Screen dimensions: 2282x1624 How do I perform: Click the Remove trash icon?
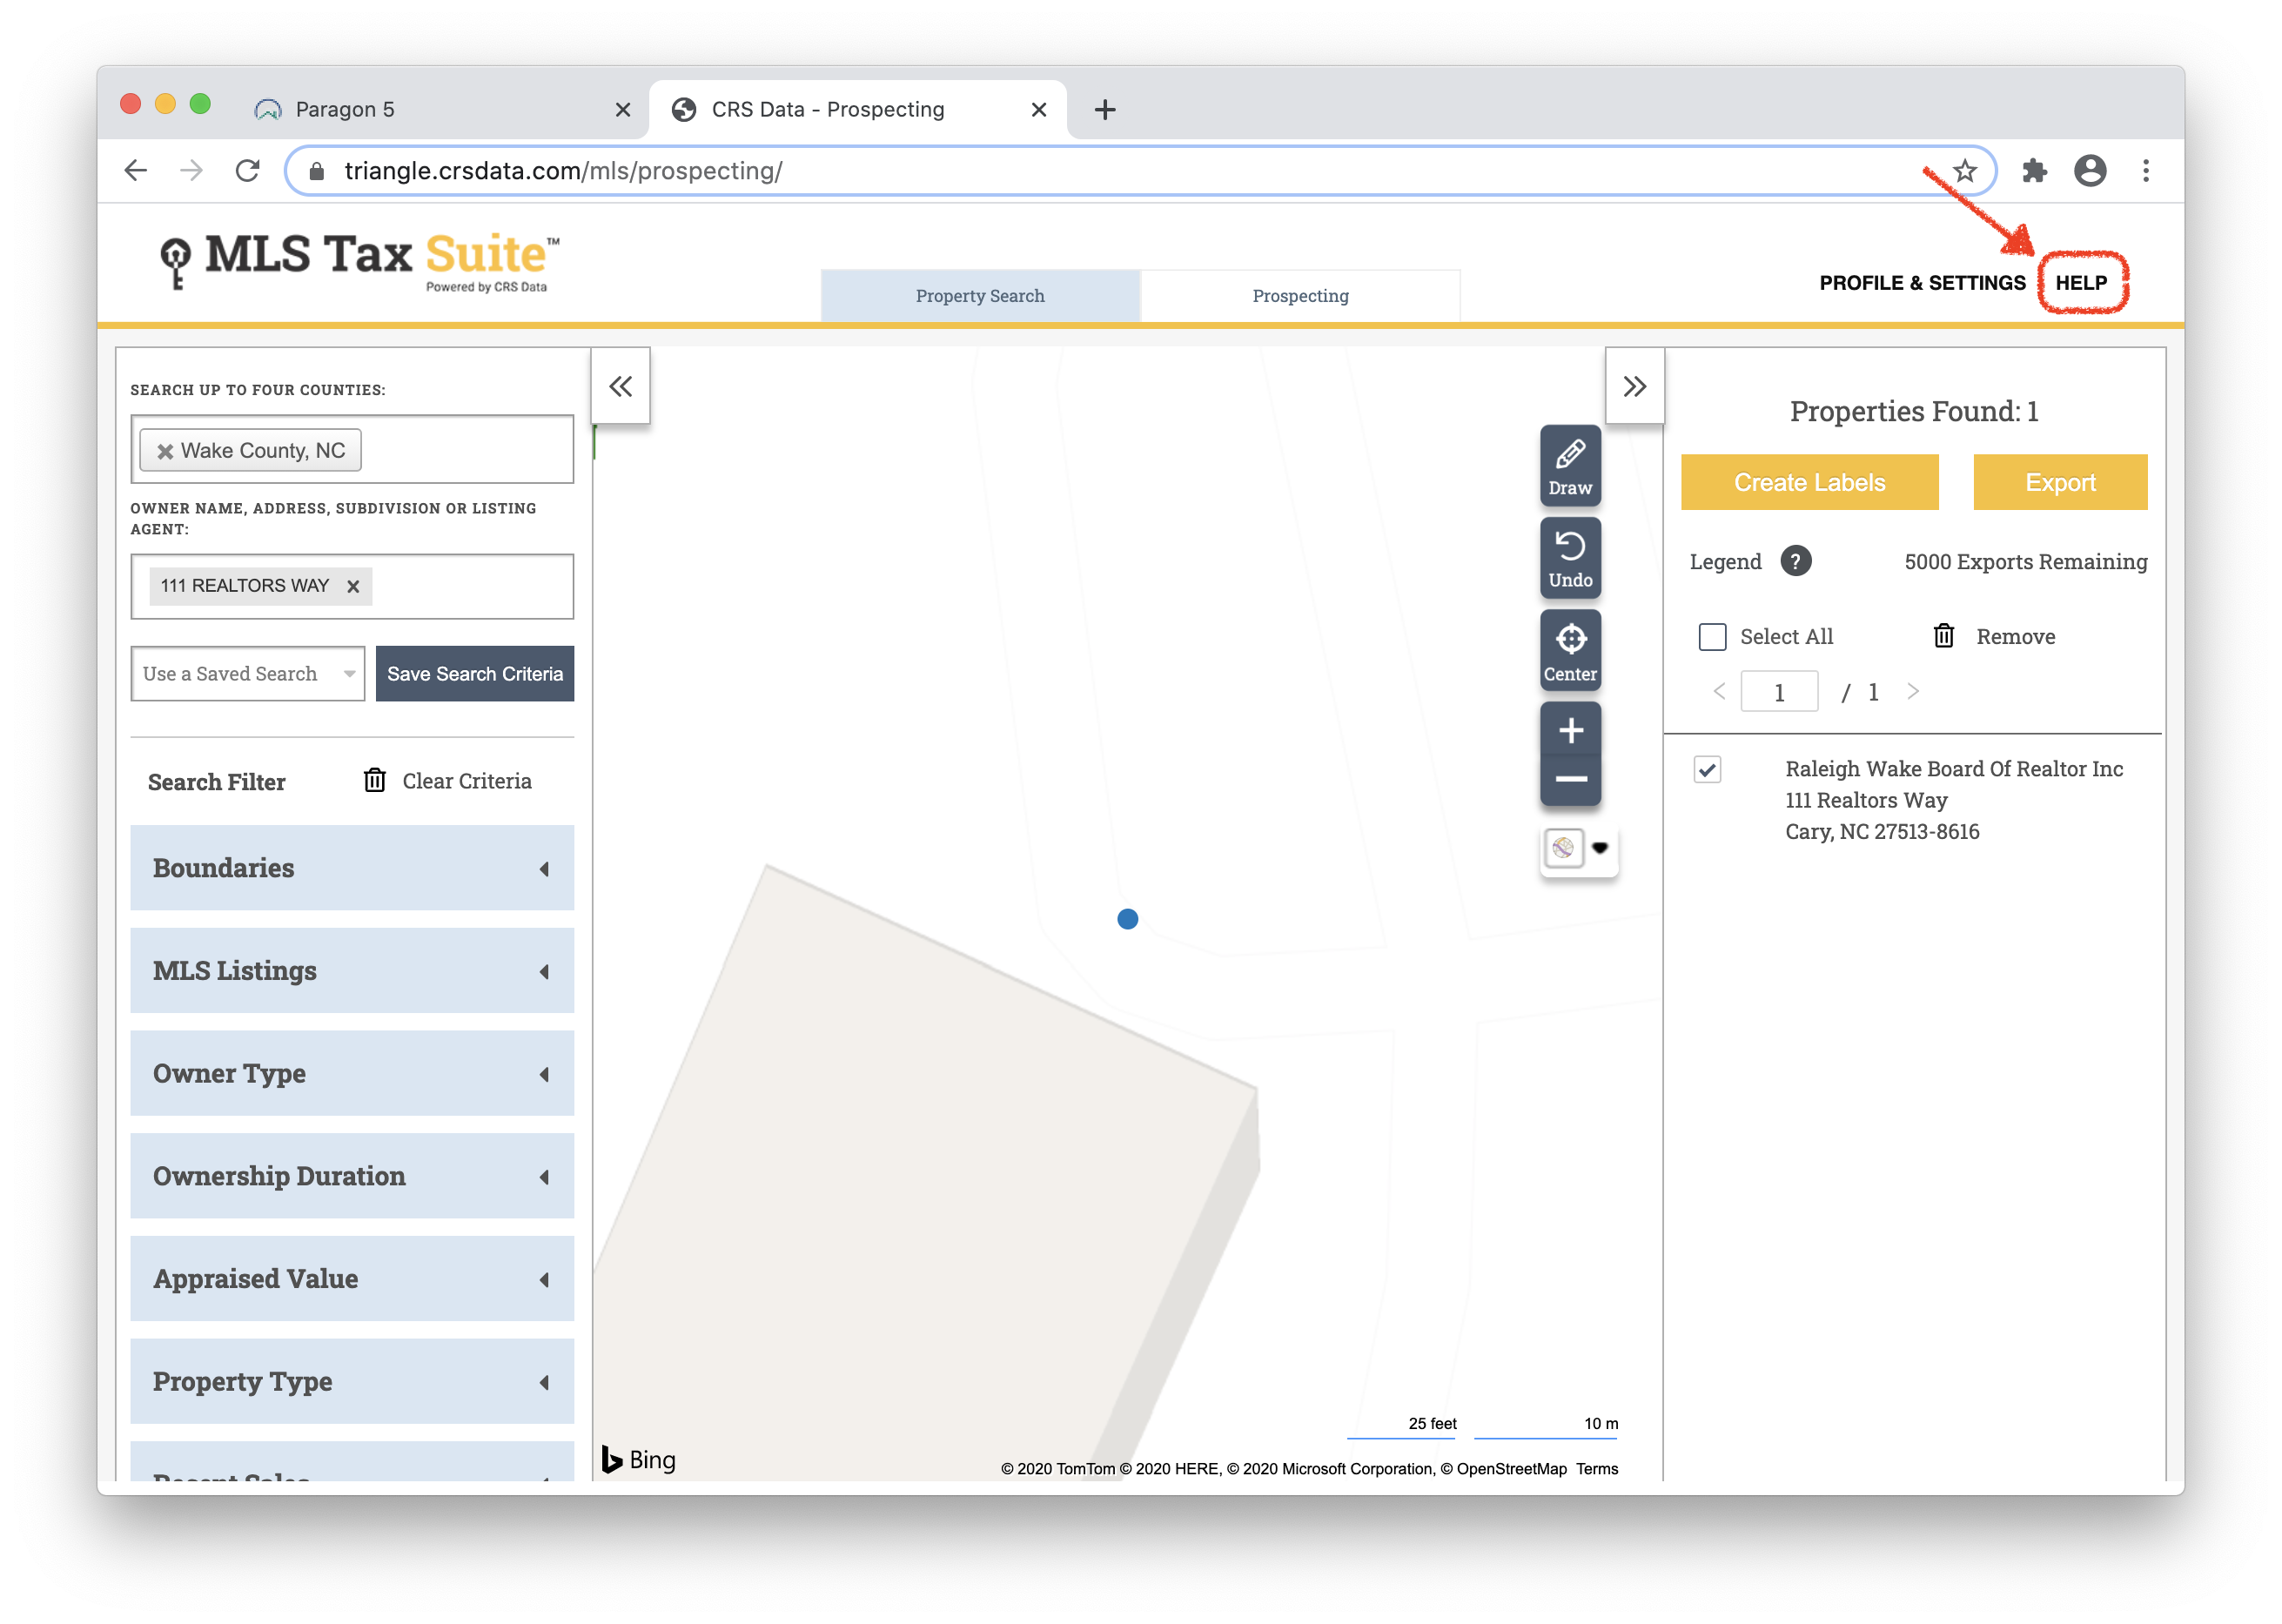[1943, 636]
